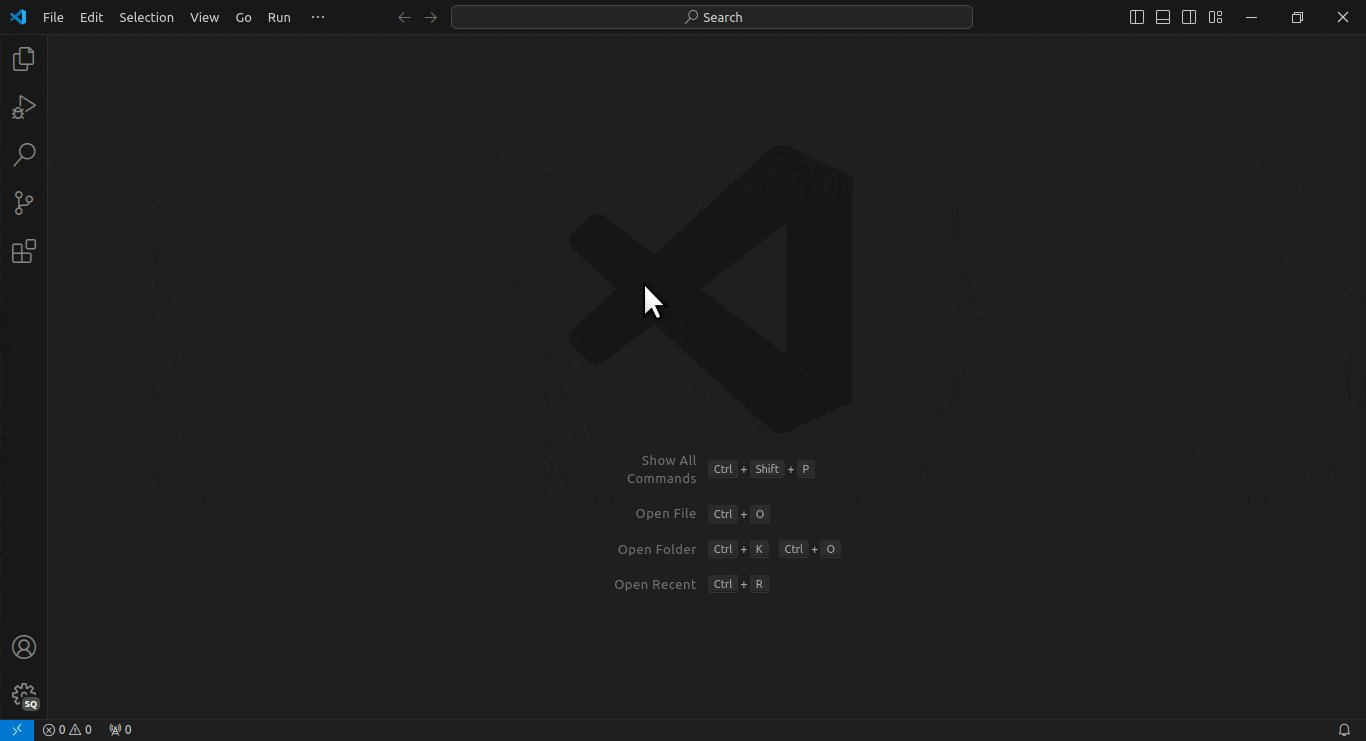Open the Extensions view
Viewport: 1366px width, 741px height.
(23, 251)
